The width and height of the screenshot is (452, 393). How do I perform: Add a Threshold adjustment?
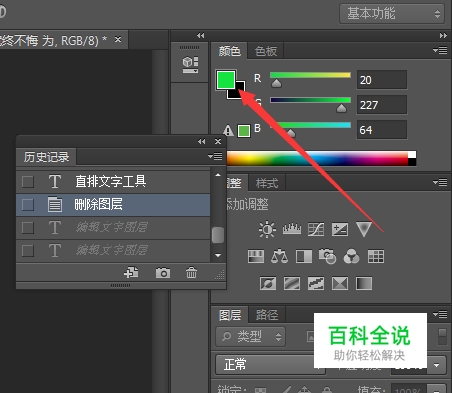[316, 284]
